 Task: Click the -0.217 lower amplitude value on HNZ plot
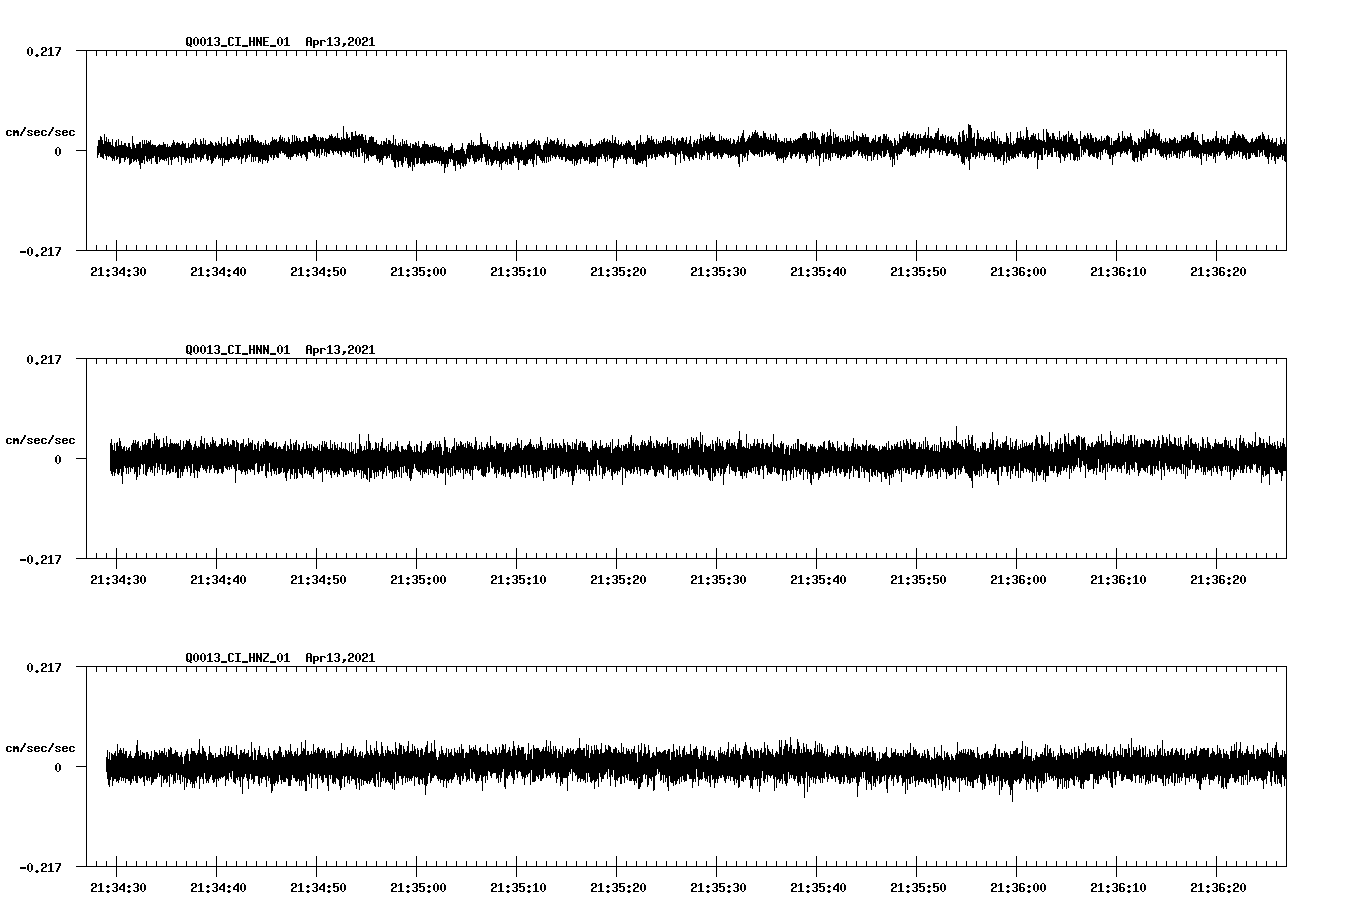click(41, 869)
